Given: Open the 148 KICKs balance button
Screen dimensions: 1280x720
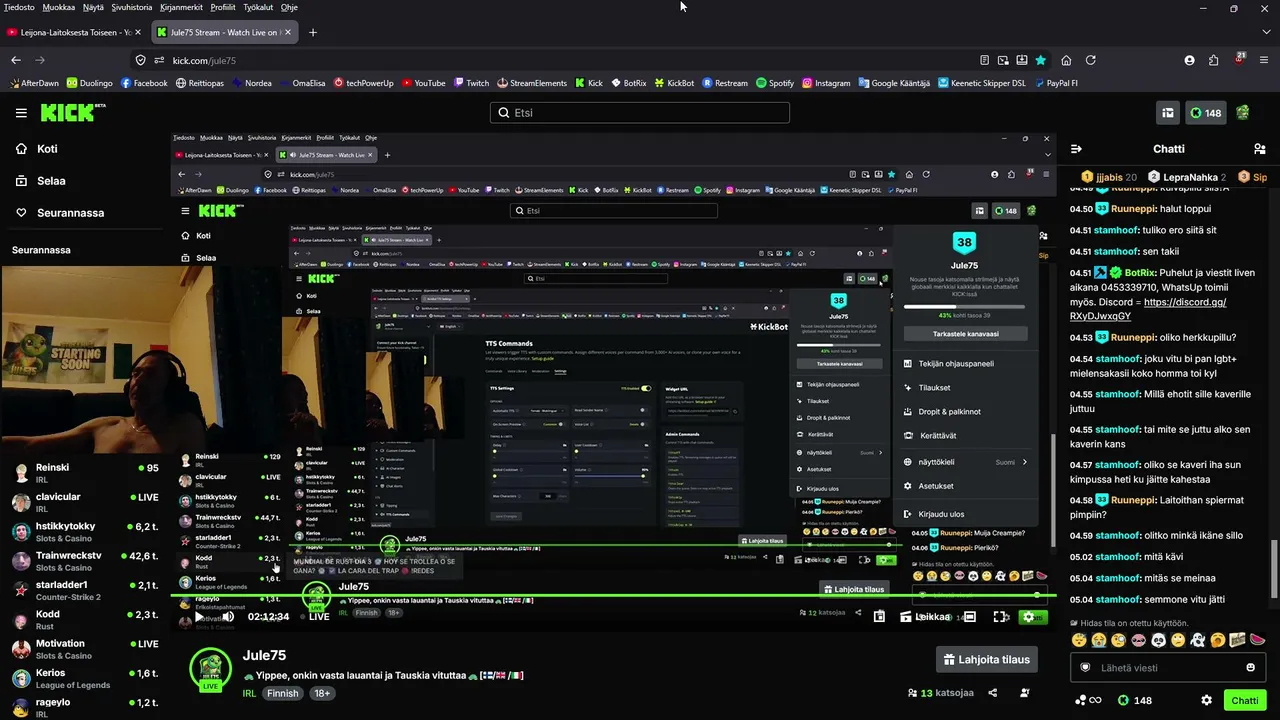Looking at the screenshot, I should 1205,113.
